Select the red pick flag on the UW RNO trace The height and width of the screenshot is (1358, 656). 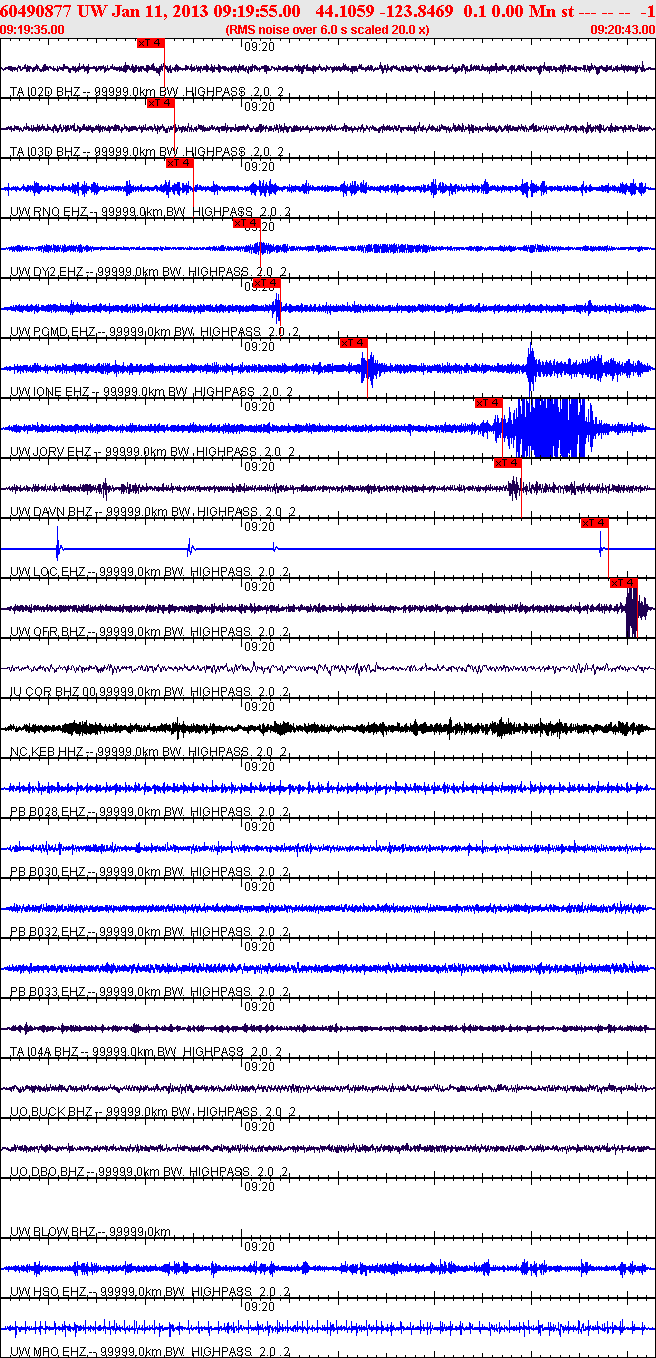[179, 162]
